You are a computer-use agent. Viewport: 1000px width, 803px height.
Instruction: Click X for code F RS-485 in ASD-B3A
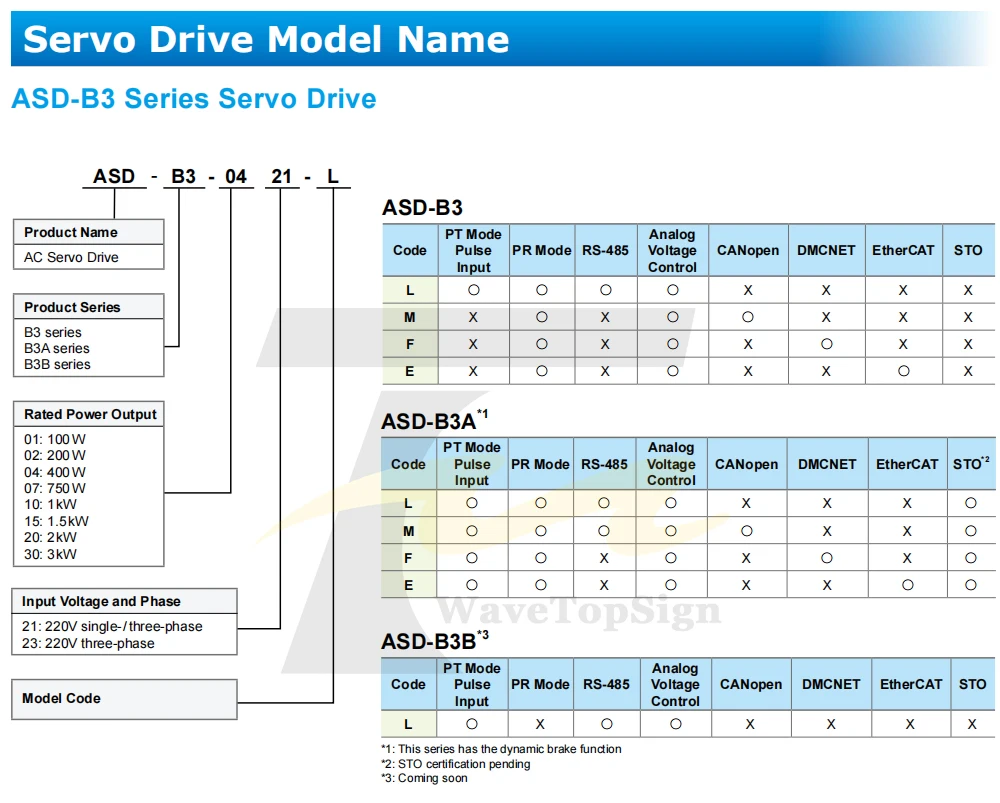(604, 558)
